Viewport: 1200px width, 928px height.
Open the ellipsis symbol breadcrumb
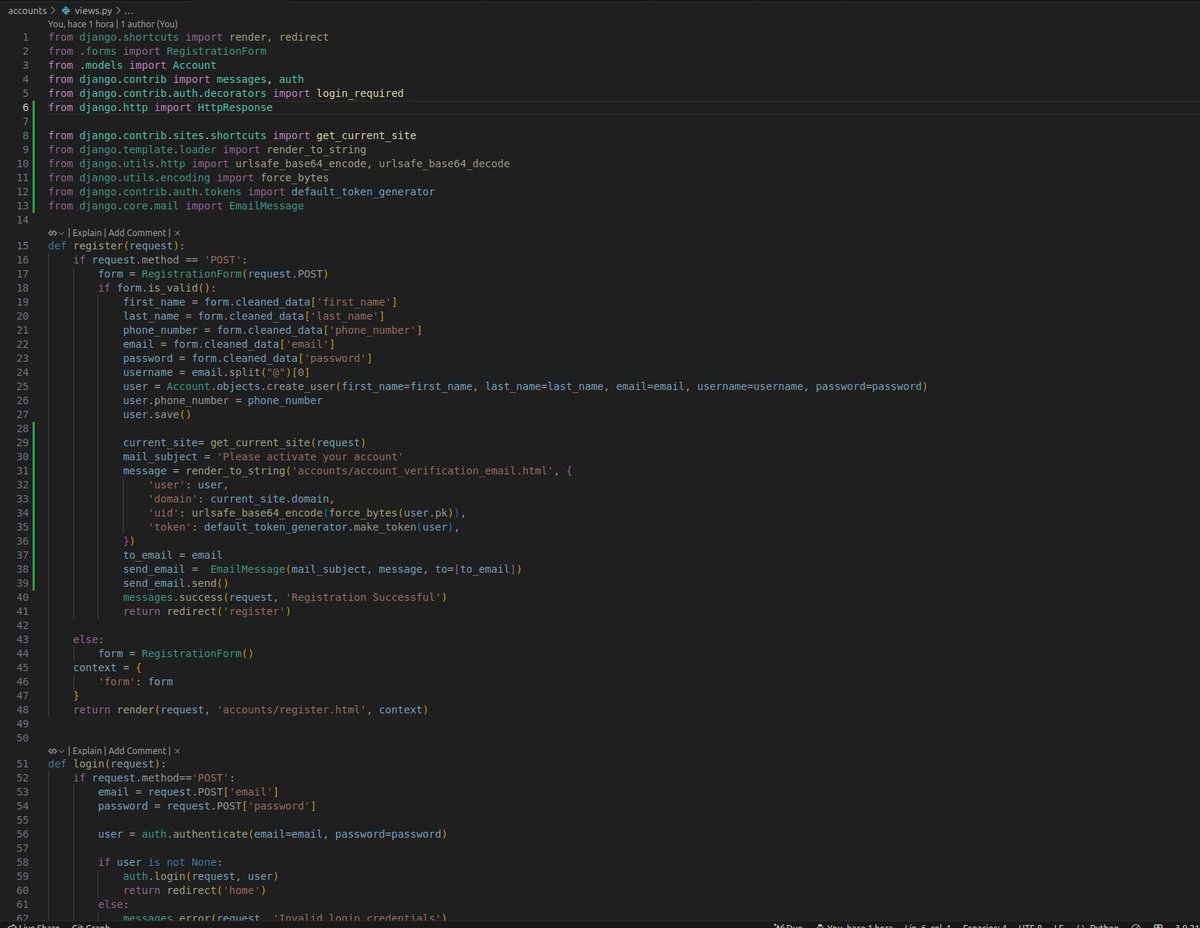coord(129,10)
